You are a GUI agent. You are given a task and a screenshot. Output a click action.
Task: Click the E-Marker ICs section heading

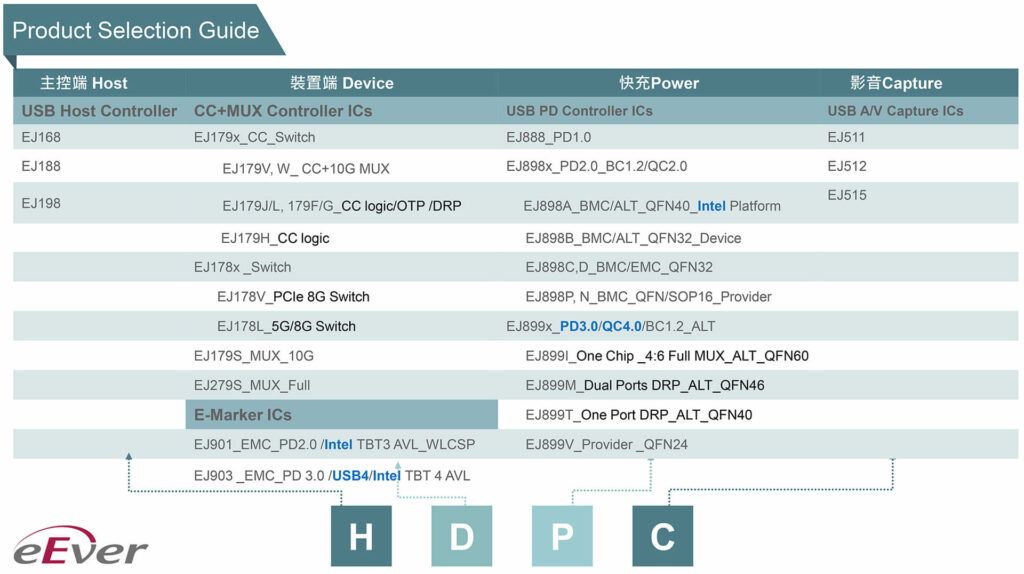coord(243,415)
